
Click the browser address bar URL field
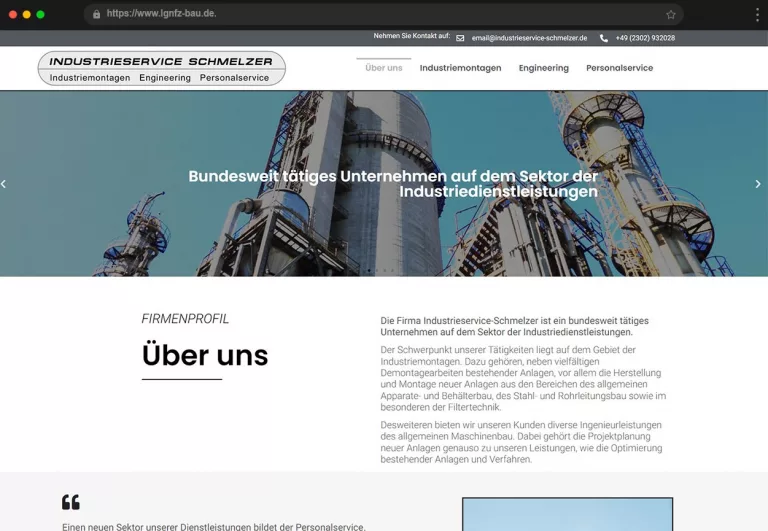380,14
